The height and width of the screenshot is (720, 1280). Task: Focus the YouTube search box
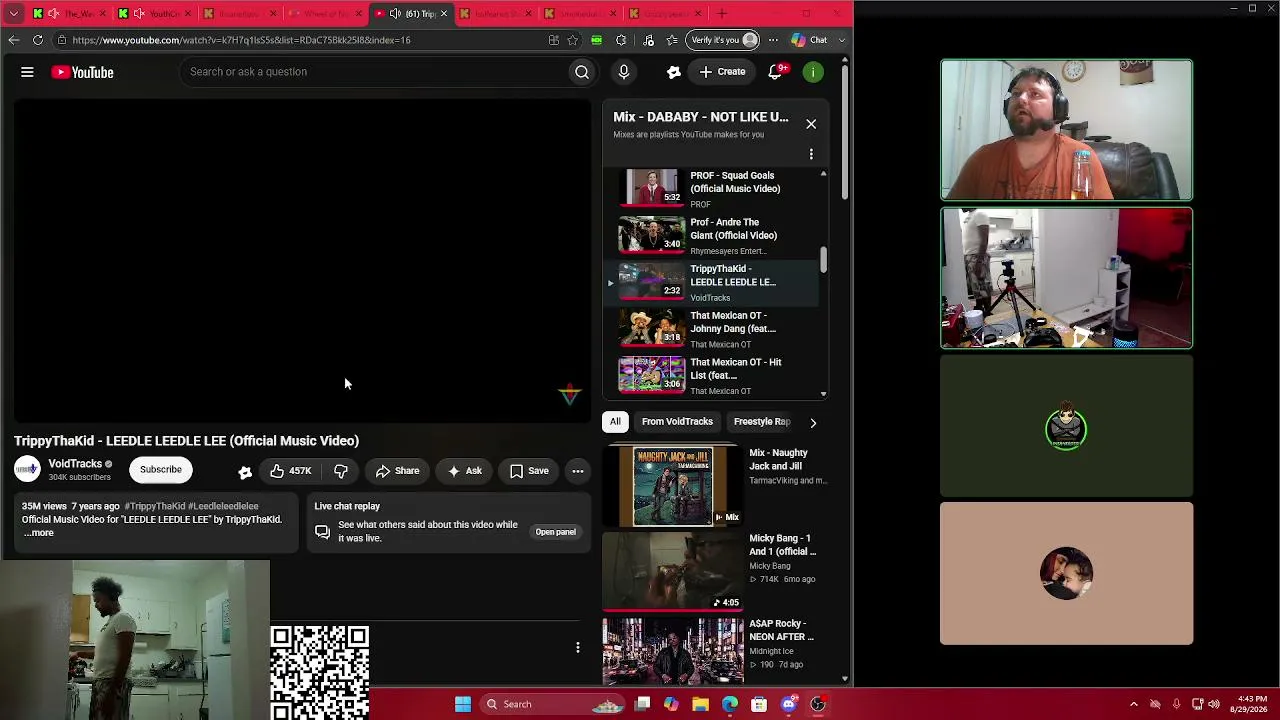pos(375,72)
